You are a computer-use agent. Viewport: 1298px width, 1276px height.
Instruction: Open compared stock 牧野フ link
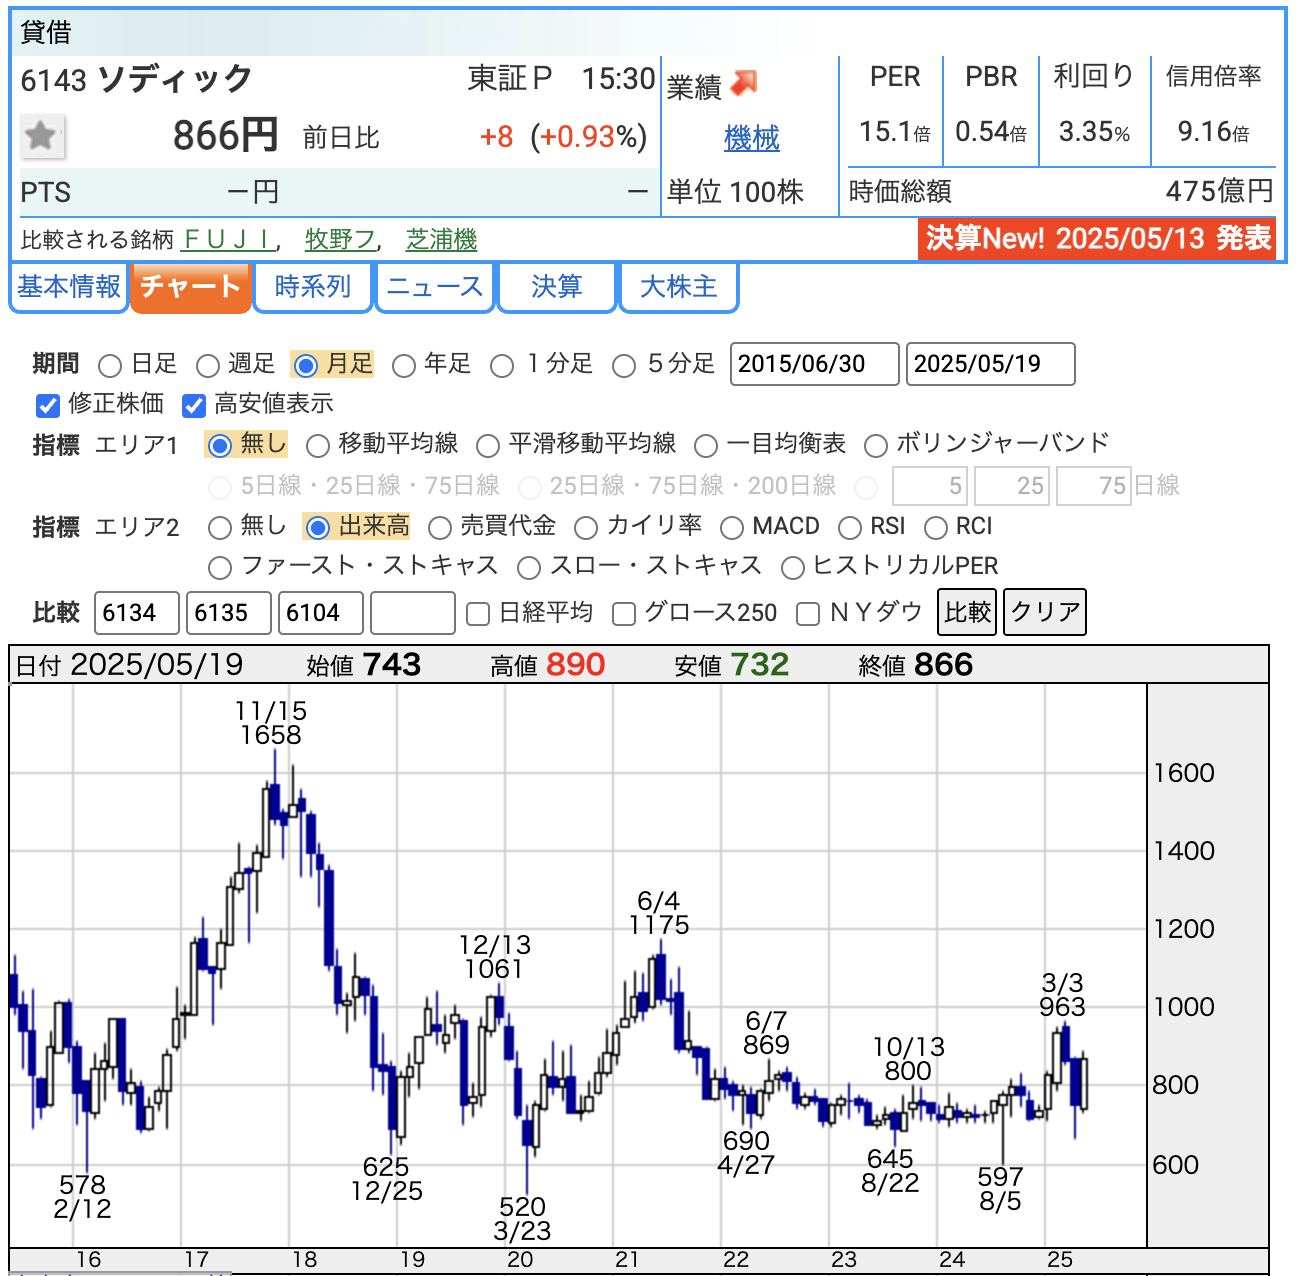[340, 239]
